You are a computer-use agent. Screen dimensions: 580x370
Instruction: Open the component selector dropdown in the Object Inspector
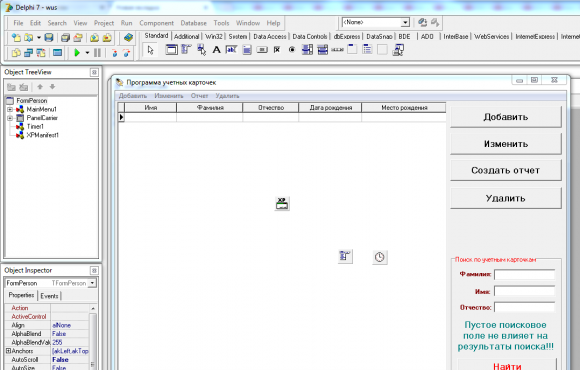(92, 283)
